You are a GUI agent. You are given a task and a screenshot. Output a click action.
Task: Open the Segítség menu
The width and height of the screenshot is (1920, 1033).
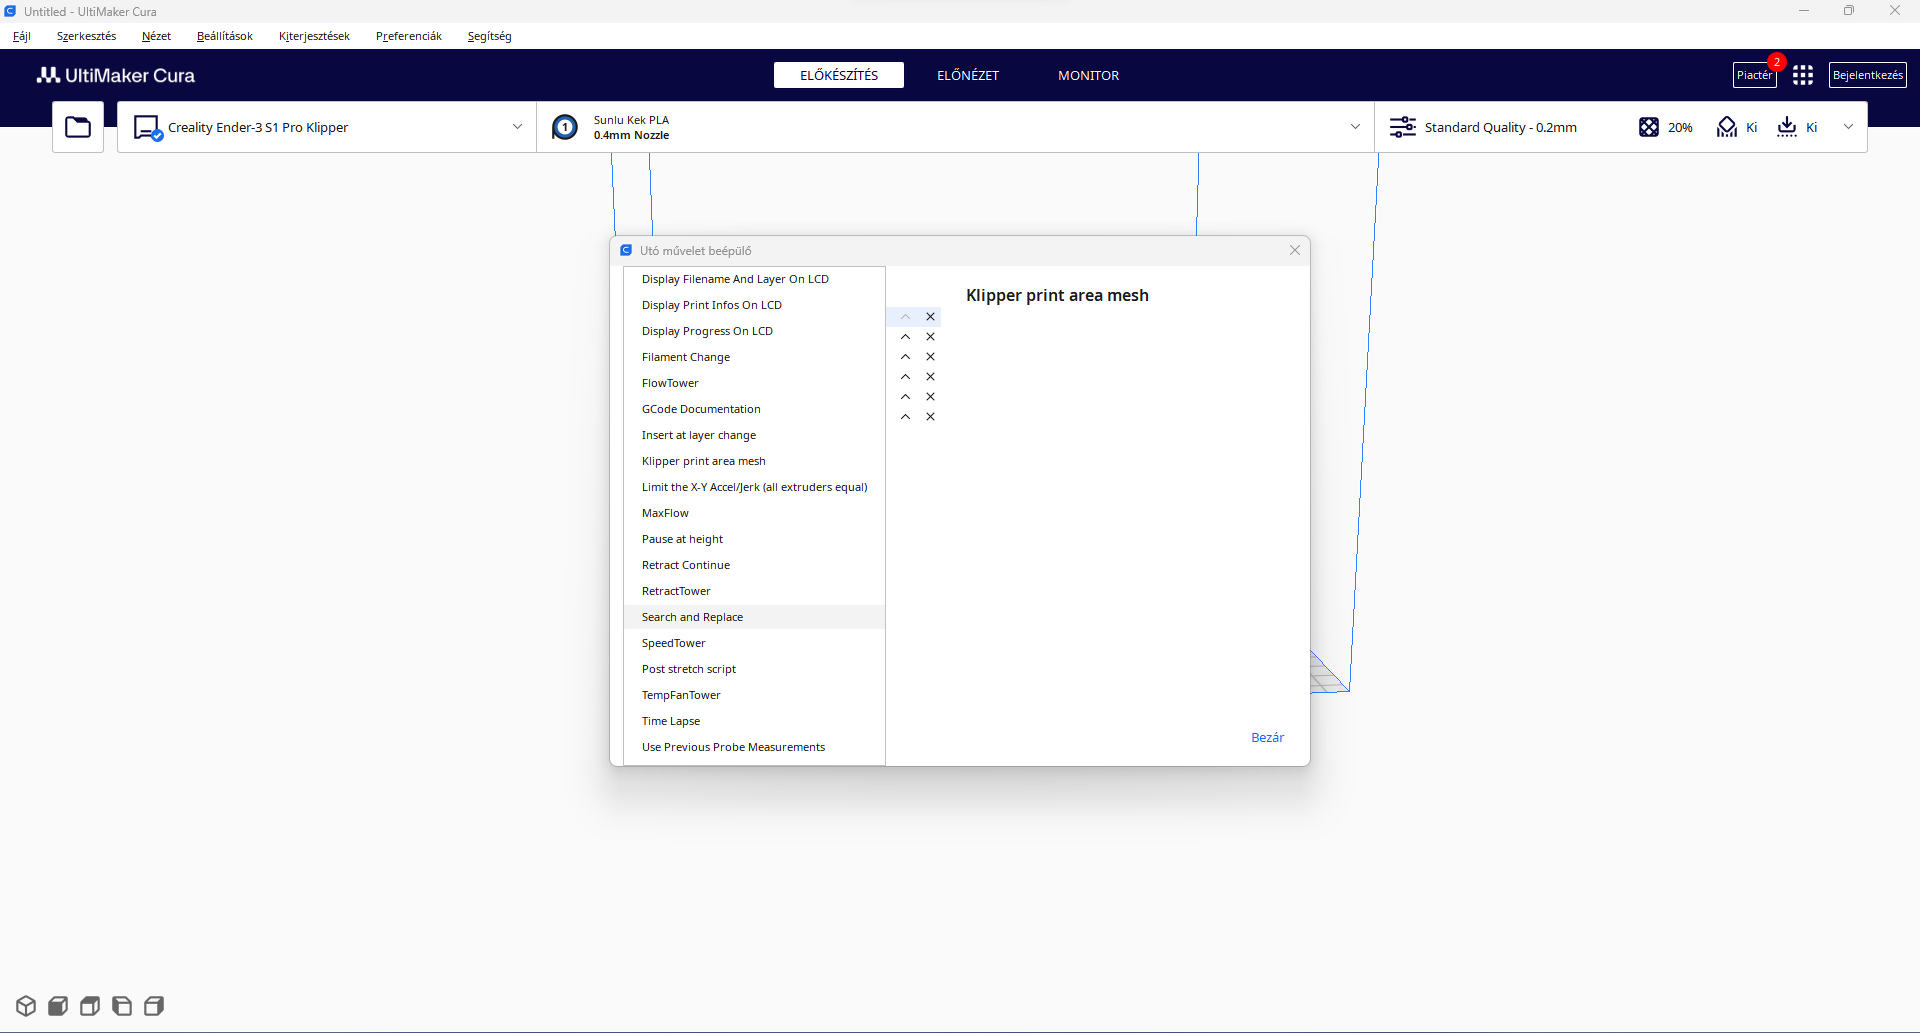click(490, 36)
